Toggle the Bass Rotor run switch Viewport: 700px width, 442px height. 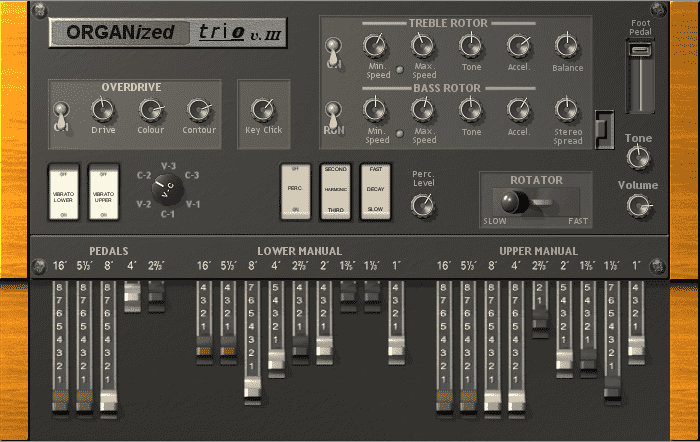333,116
